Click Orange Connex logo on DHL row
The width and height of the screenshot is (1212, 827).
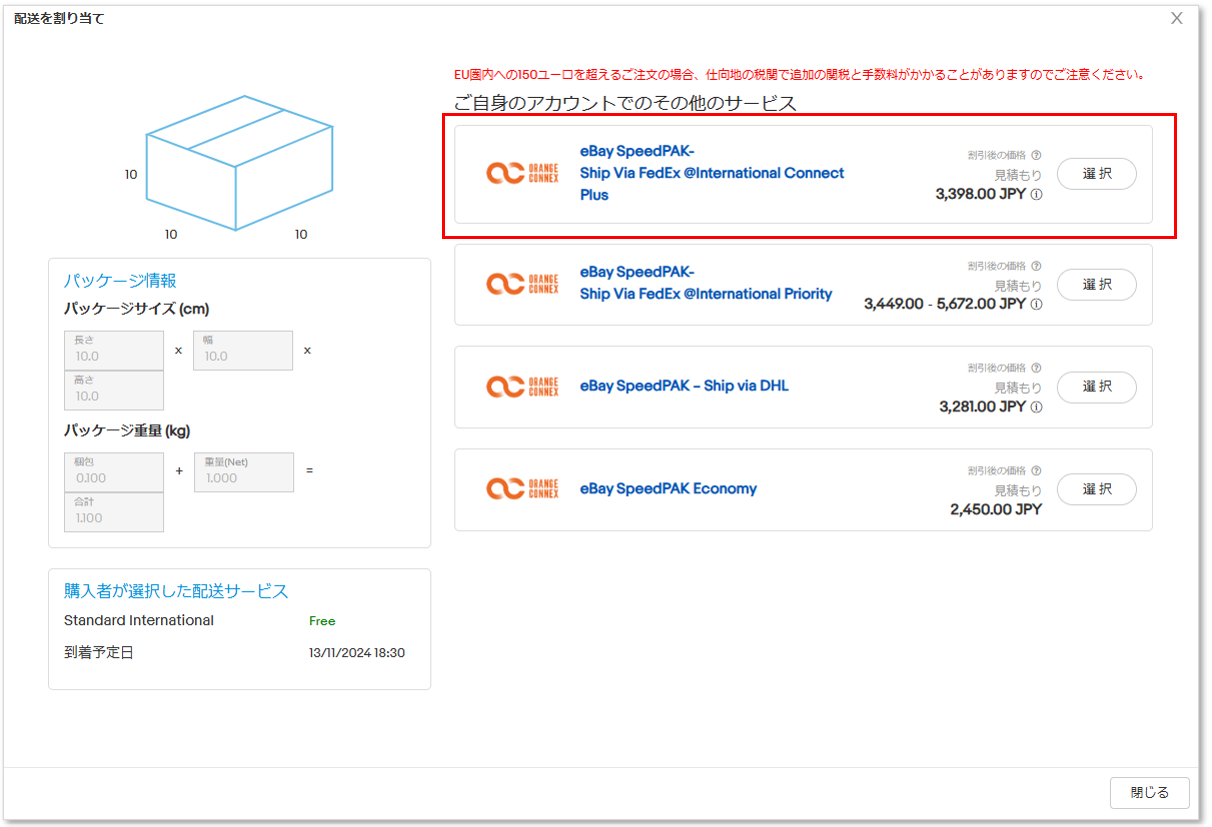tap(522, 386)
